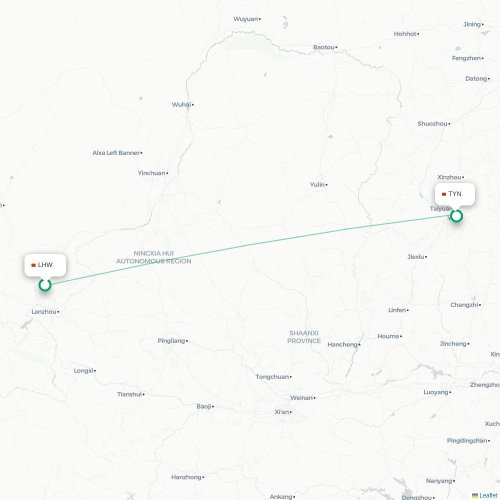500x500 pixels.
Task: Click the LHW airport circle marker
Action: [x=45, y=285]
